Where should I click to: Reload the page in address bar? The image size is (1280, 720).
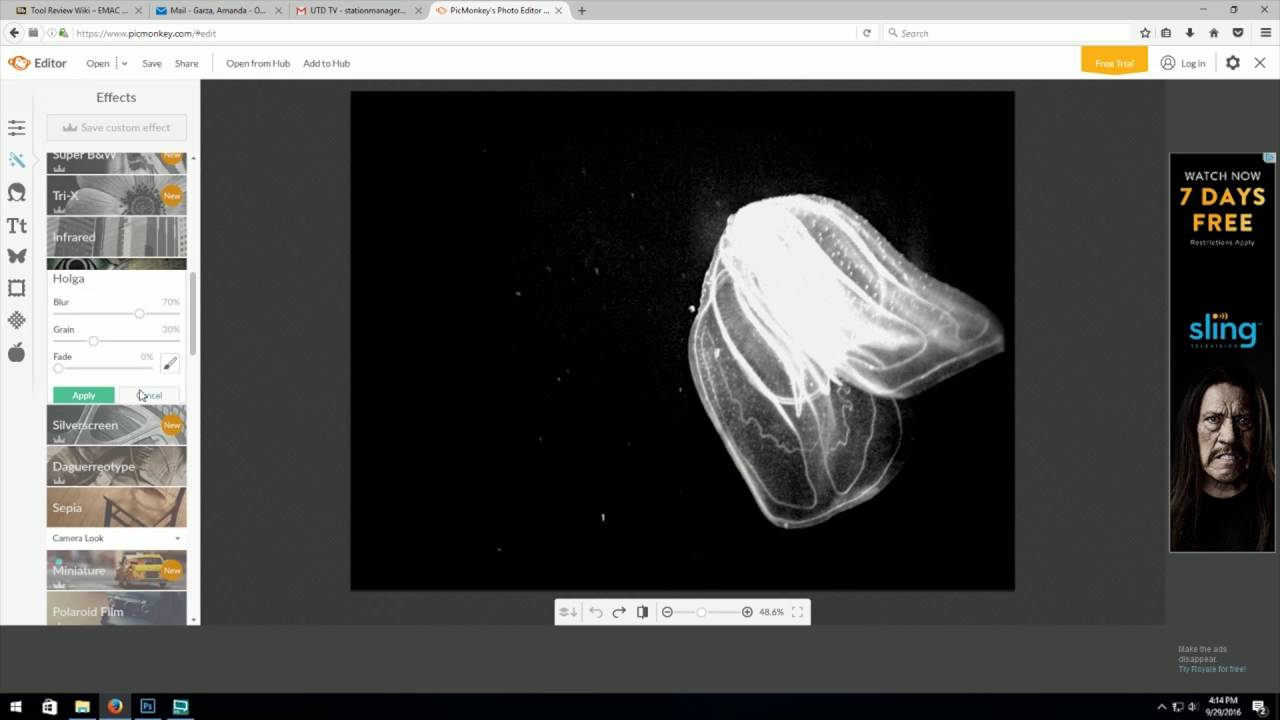point(867,33)
